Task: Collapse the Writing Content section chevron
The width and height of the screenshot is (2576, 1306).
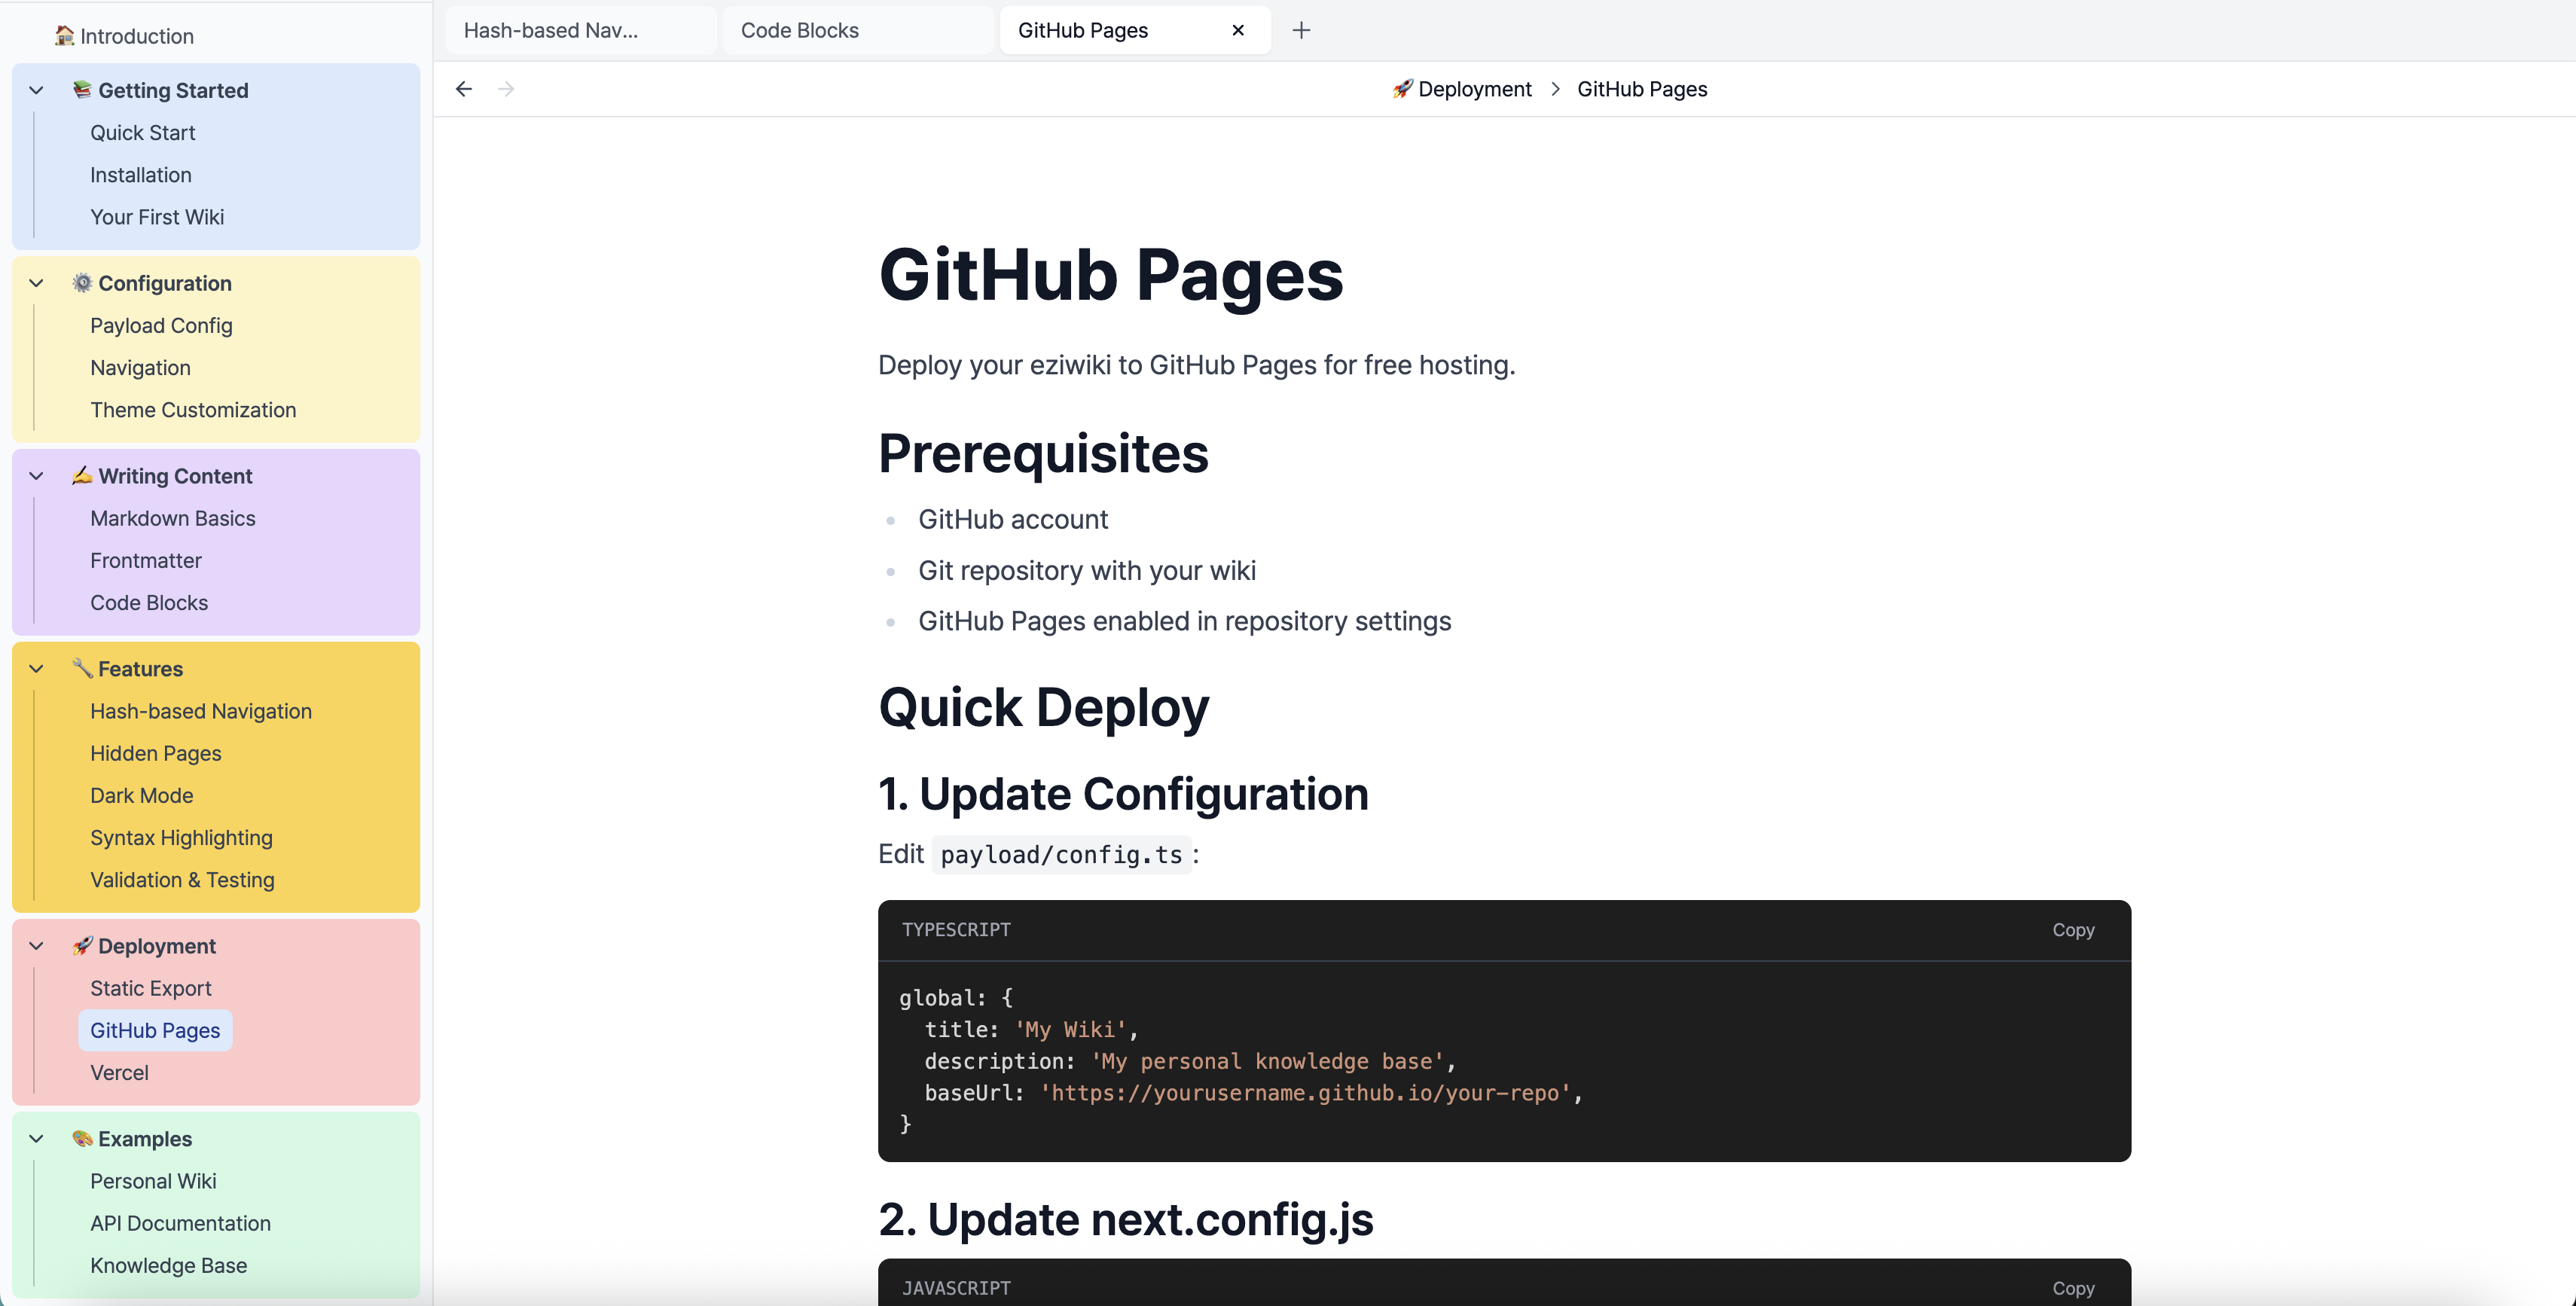Action: pos(36,476)
